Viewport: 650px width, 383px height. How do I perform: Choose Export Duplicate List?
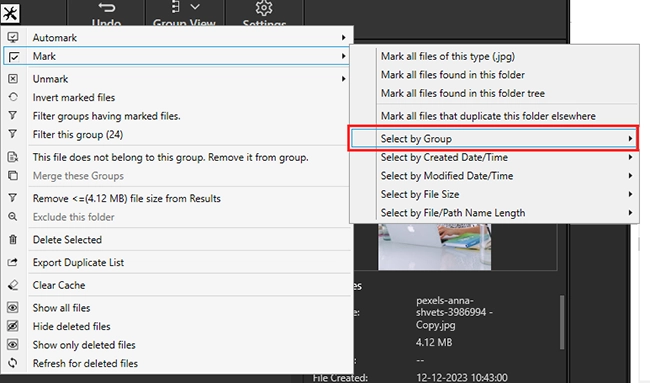point(177,262)
